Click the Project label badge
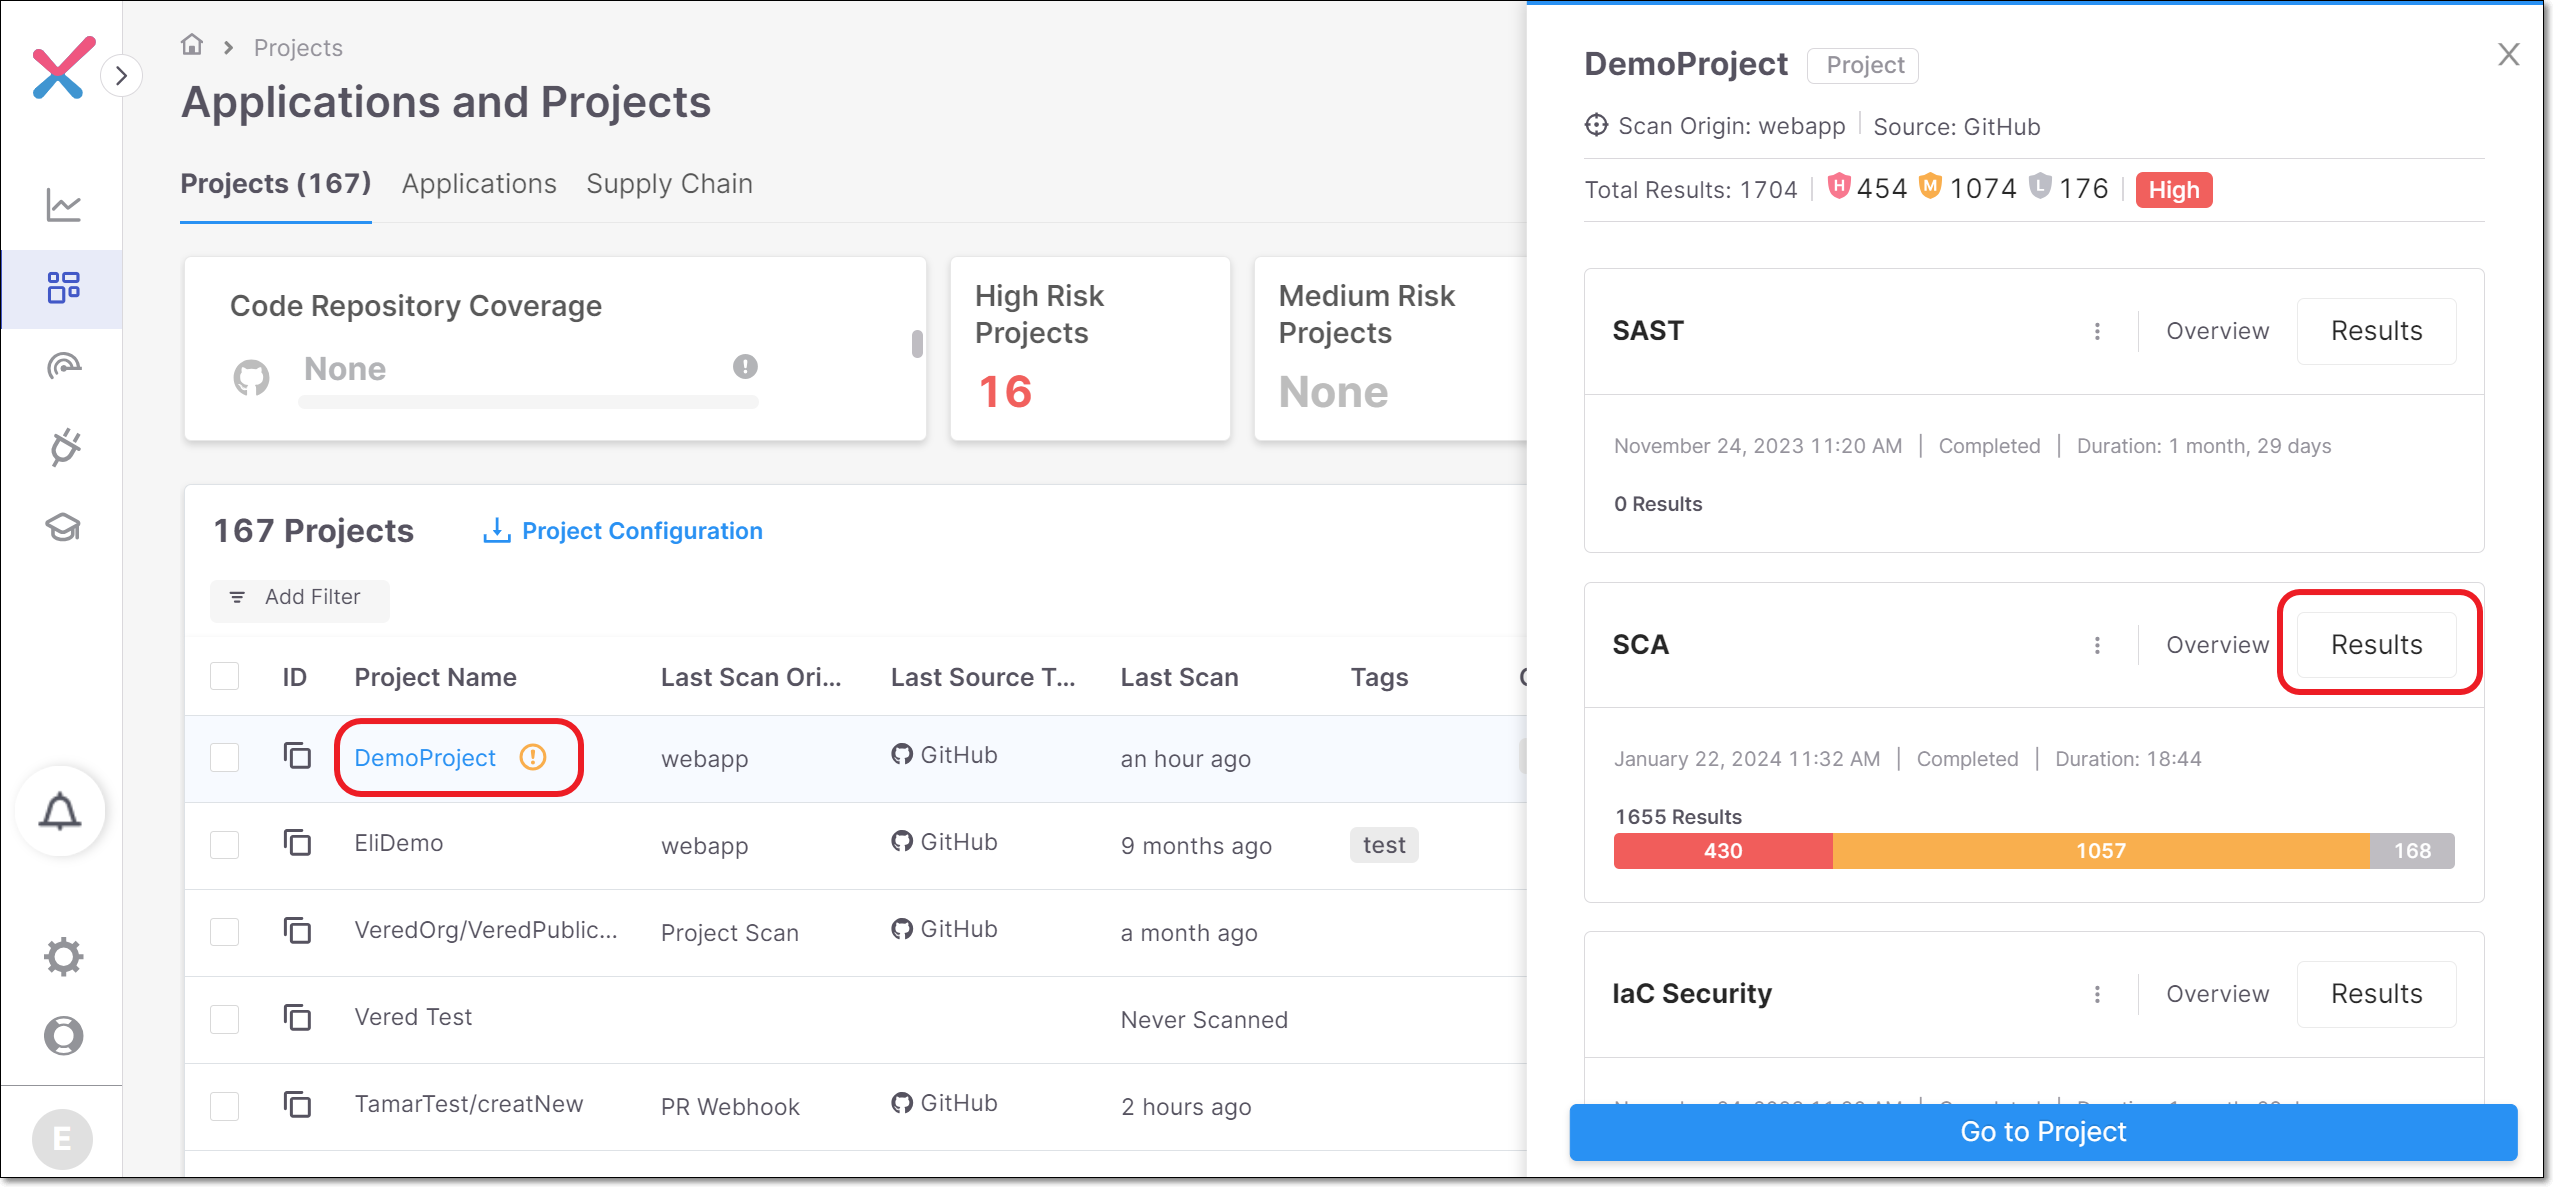This screenshot has width=2553, height=1187. (x=1864, y=66)
